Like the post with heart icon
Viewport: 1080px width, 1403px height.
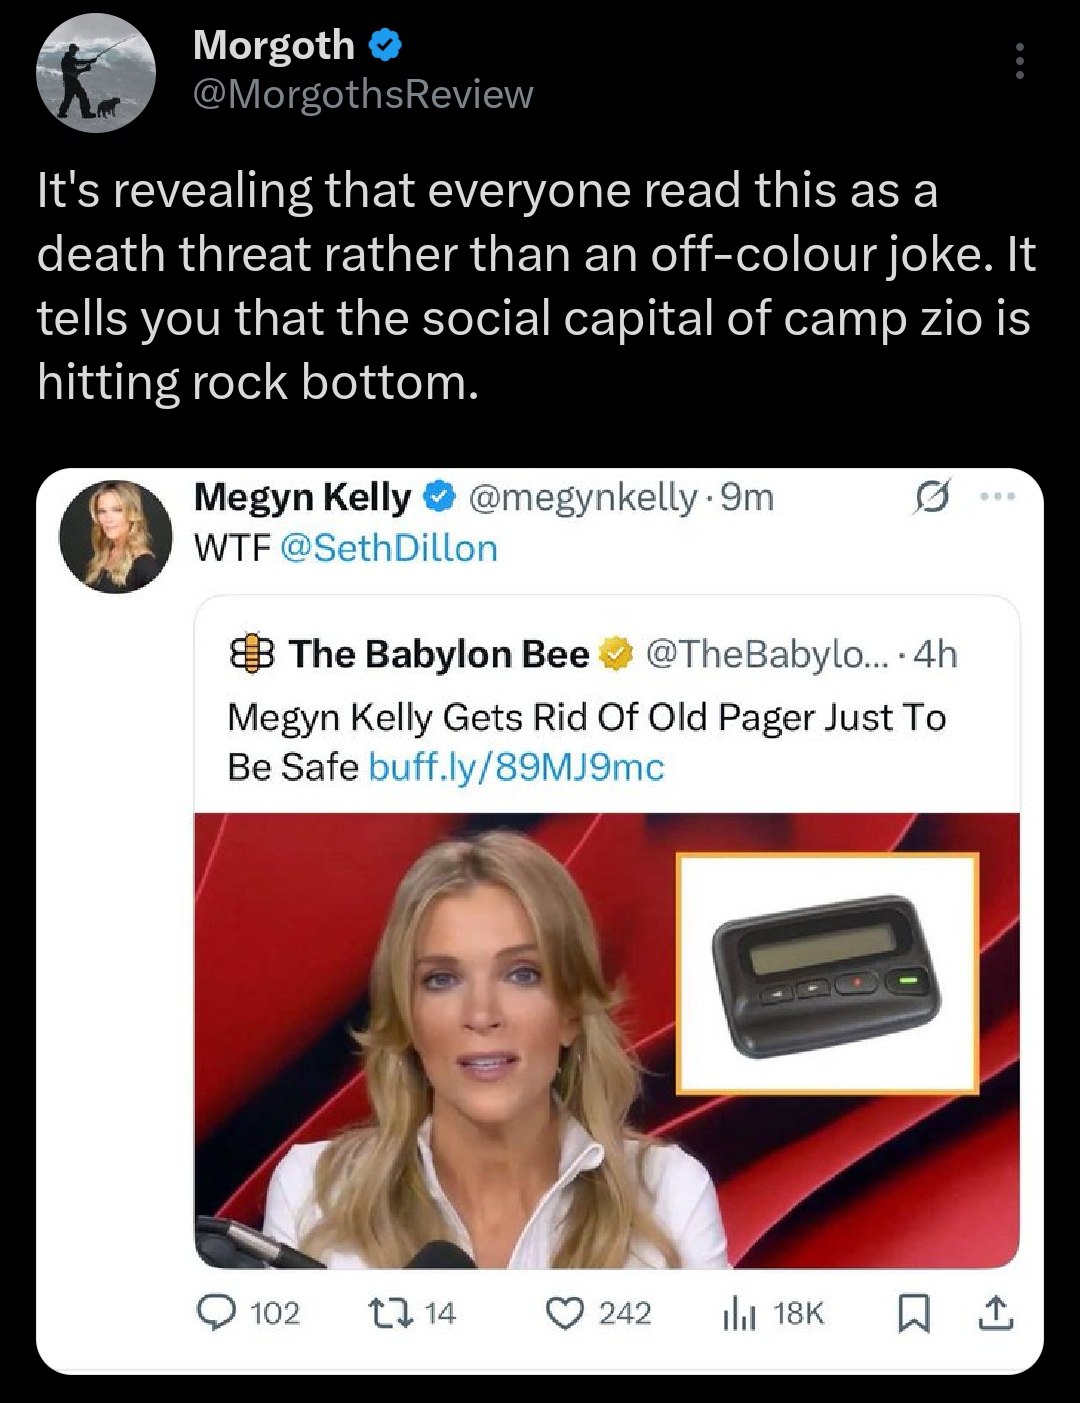(x=565, y=1312)
